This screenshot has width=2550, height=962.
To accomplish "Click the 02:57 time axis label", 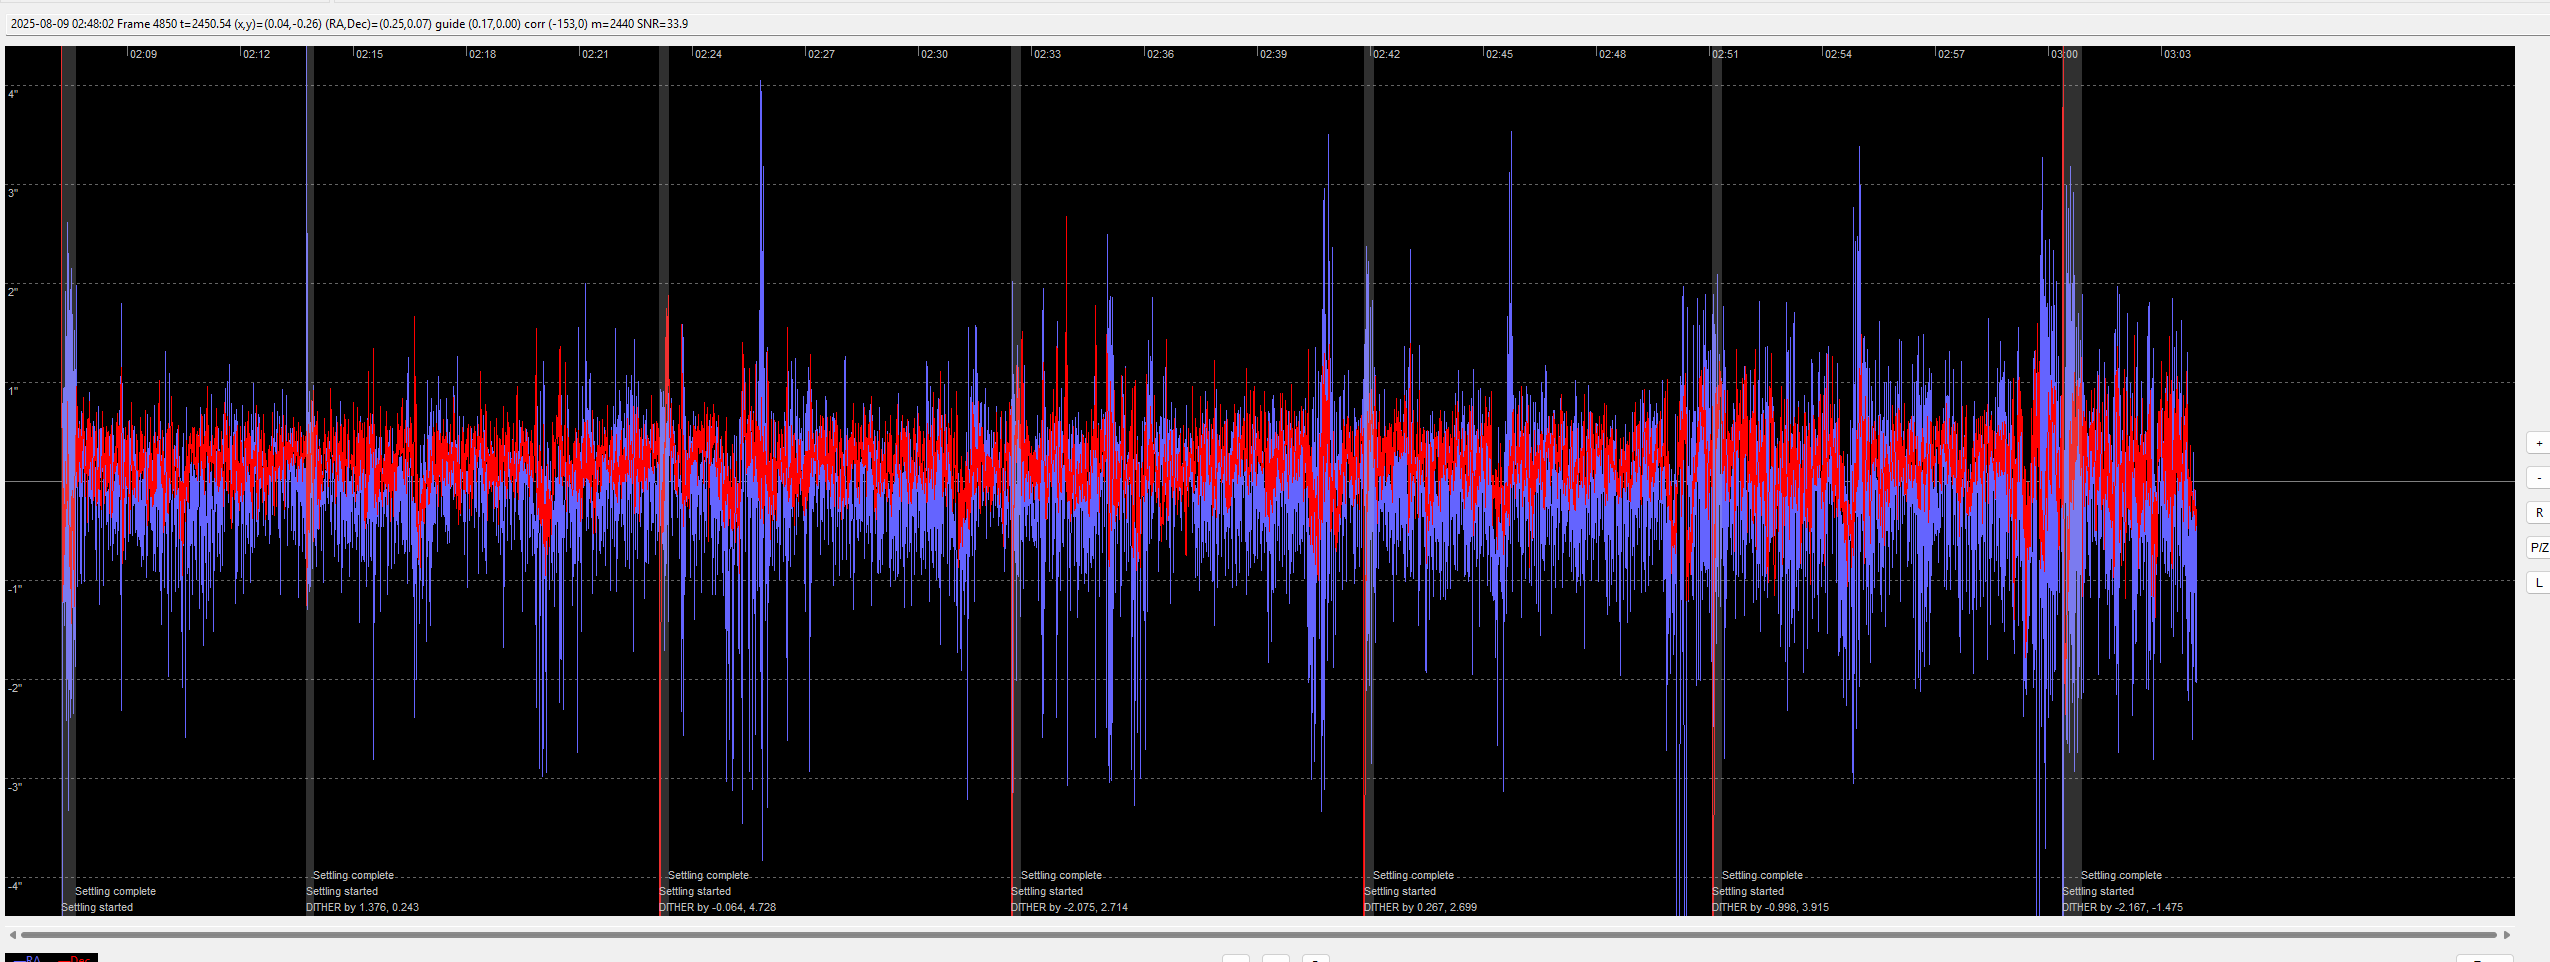I will click(x=1951, y=54).
